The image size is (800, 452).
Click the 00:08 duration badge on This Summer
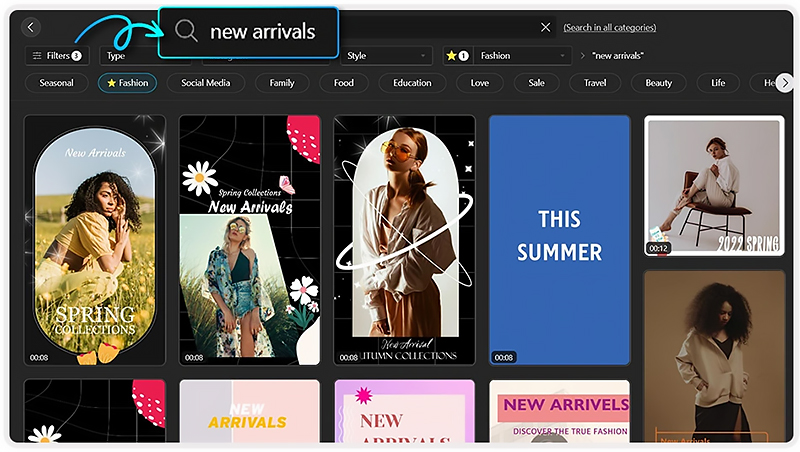504,358
